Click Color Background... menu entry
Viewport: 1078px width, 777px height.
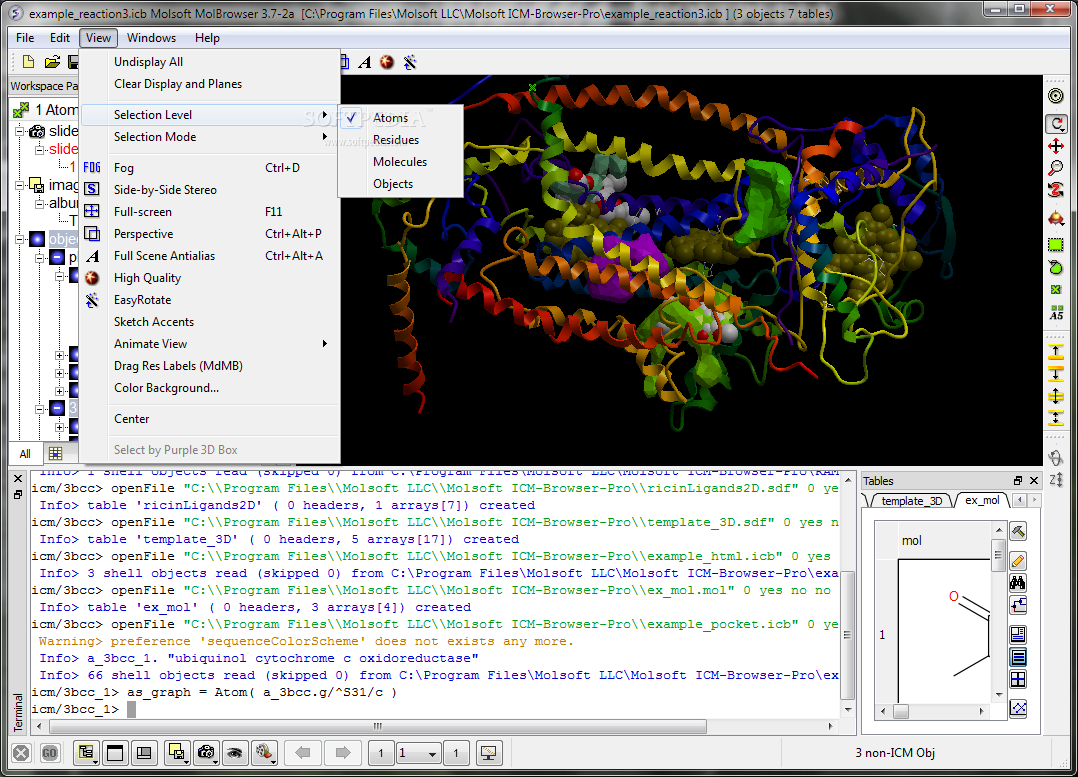click(210, 388)
